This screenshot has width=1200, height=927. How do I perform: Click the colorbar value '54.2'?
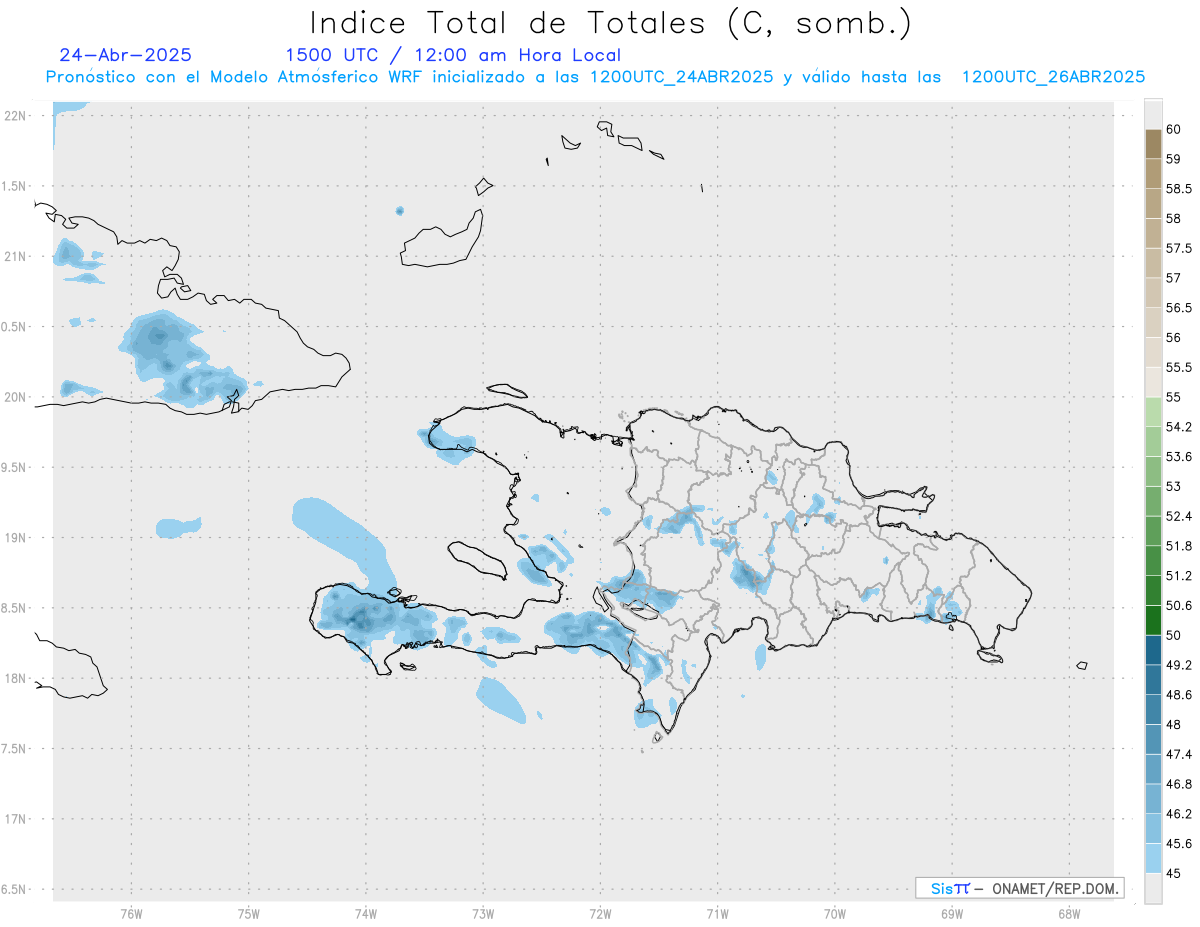(1178, 427)
